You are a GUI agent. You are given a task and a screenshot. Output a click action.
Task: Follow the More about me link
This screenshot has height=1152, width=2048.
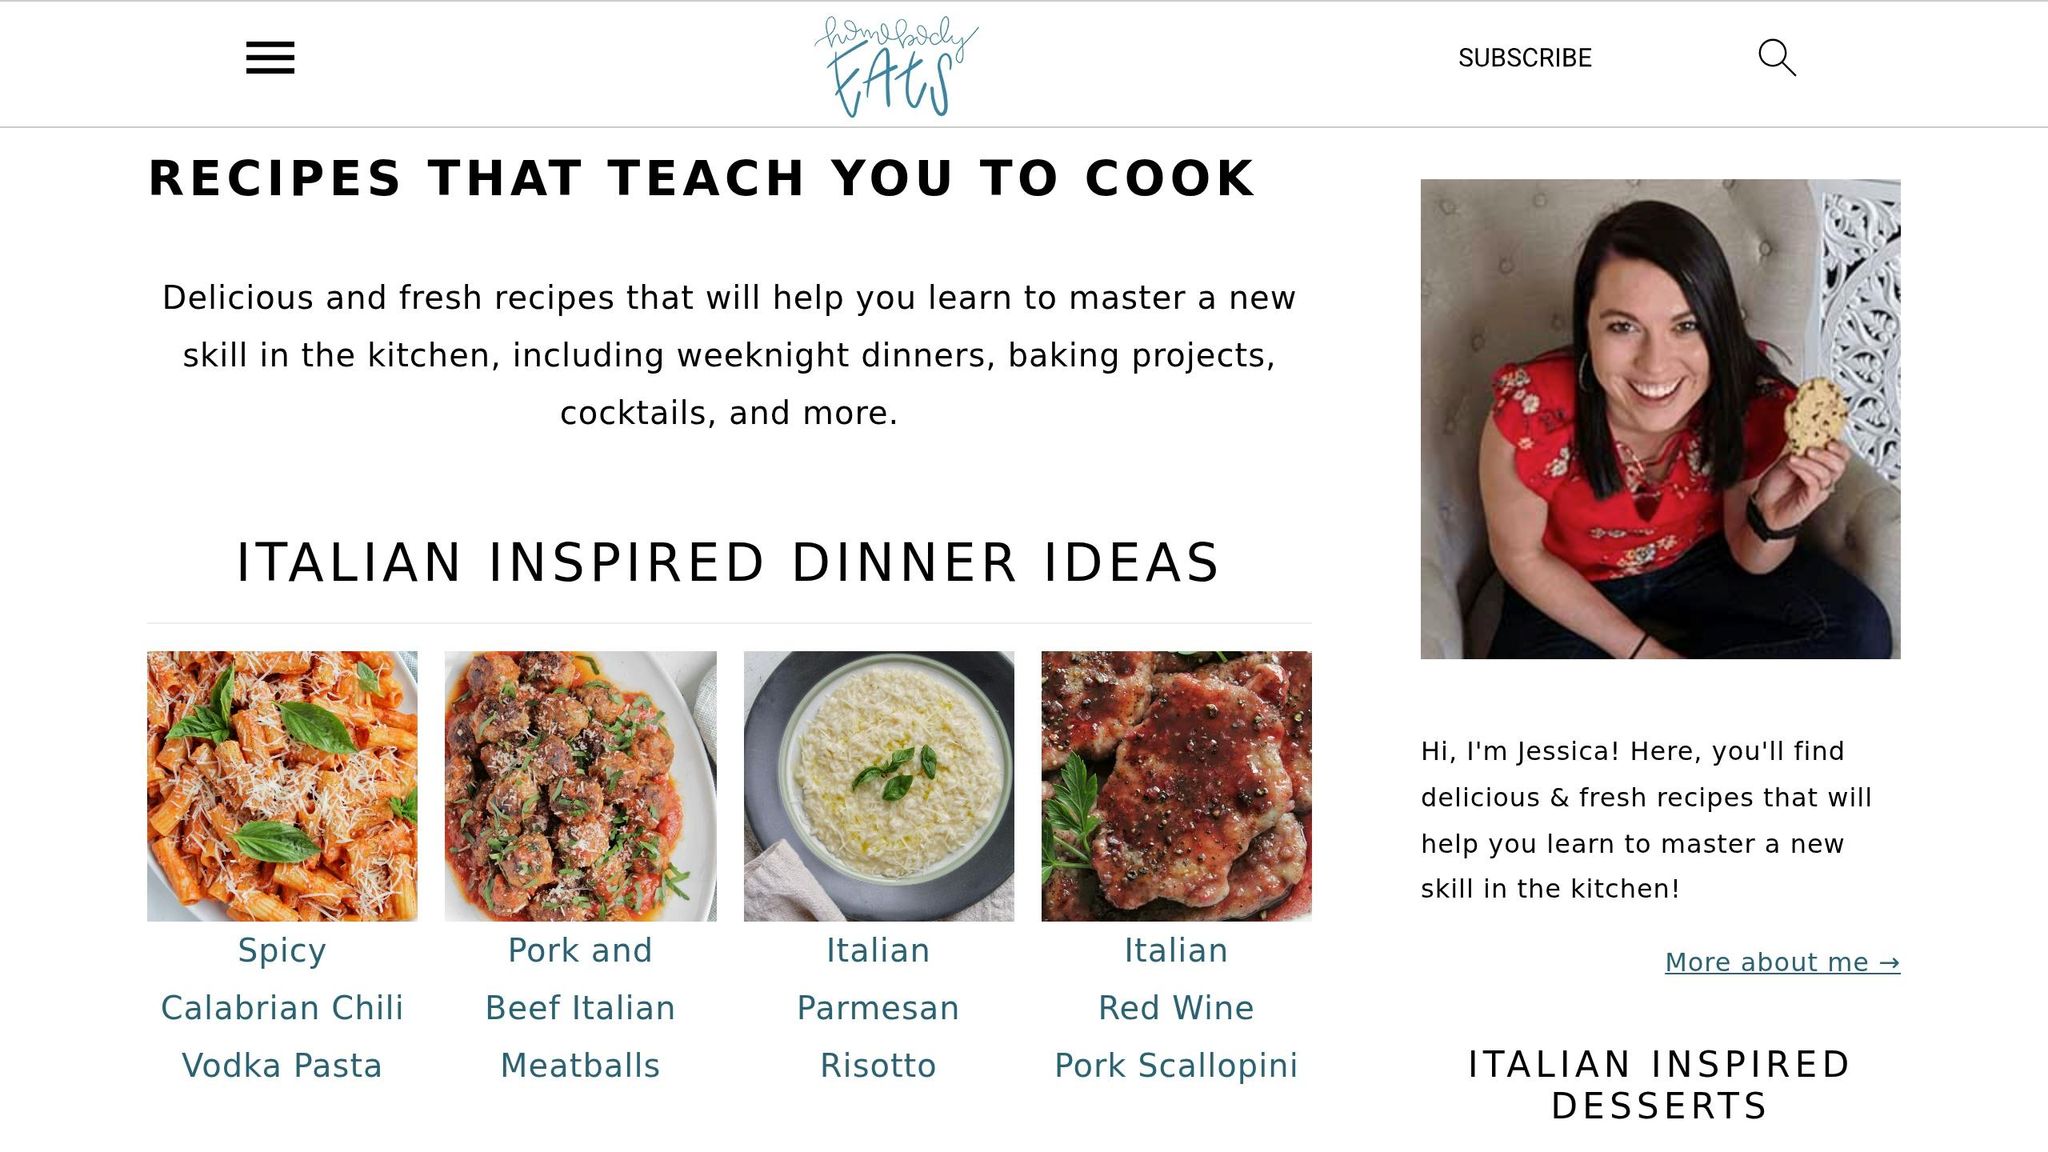pos(1782,962)
